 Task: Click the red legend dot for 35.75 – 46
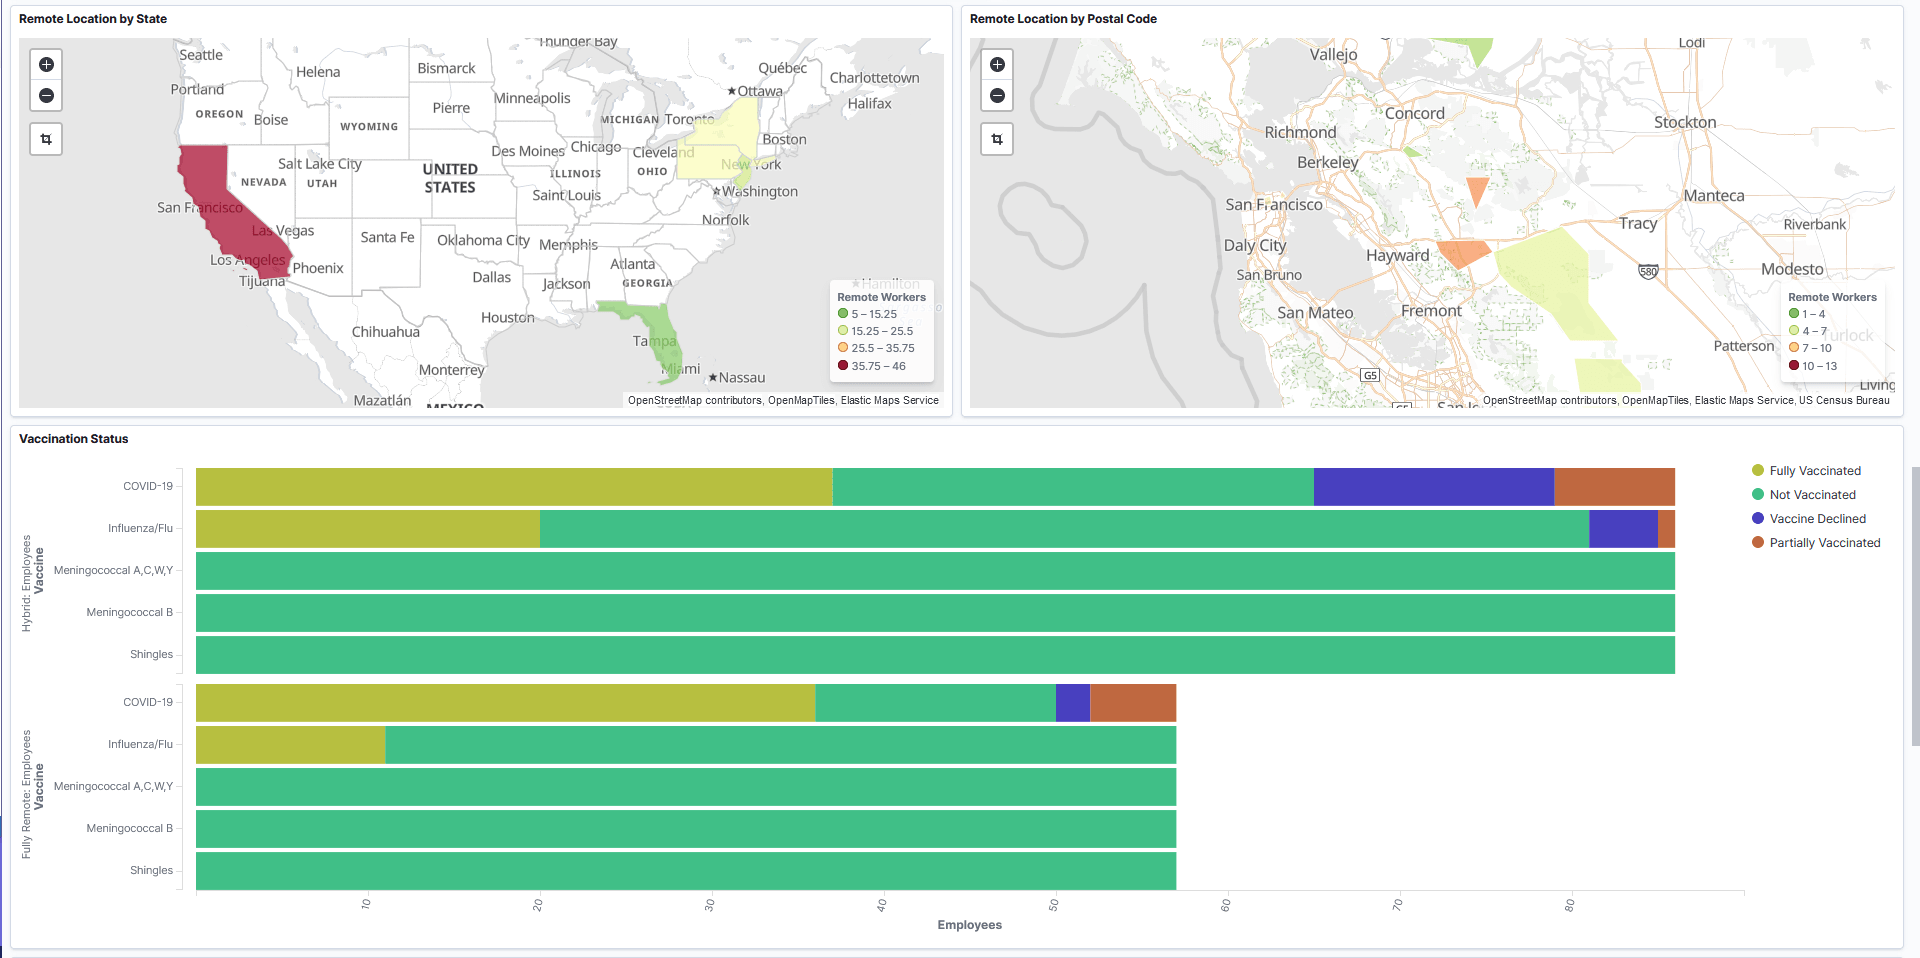(841, 366)
